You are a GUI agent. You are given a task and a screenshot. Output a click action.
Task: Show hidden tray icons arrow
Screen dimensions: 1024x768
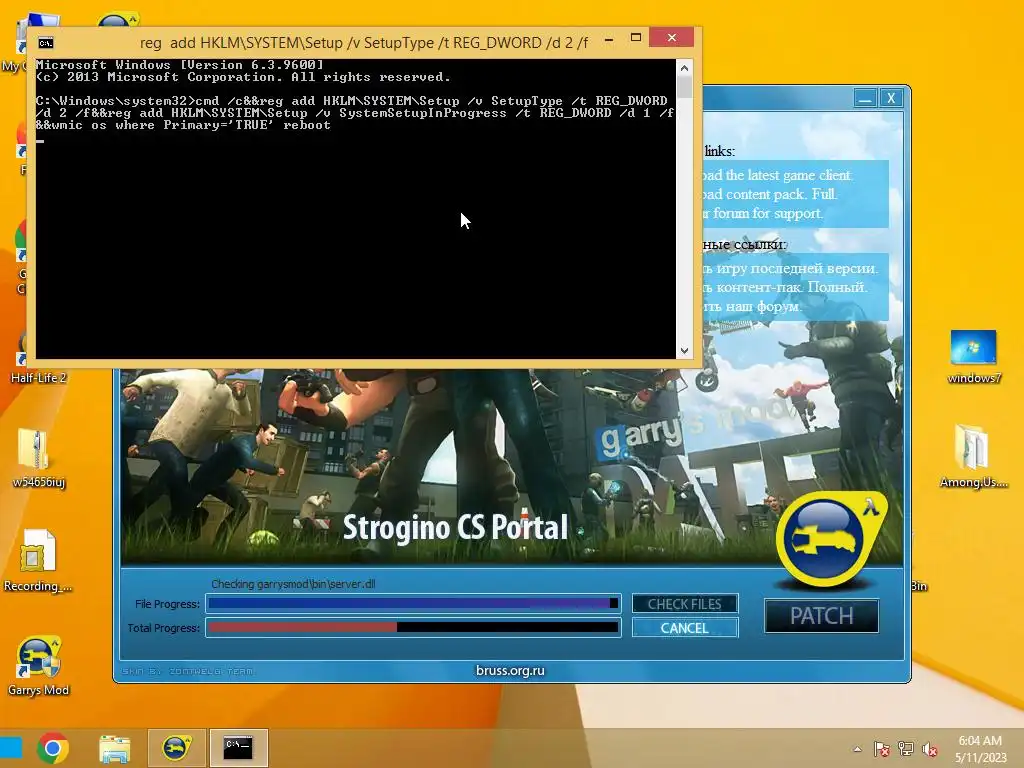coord(857,749)
